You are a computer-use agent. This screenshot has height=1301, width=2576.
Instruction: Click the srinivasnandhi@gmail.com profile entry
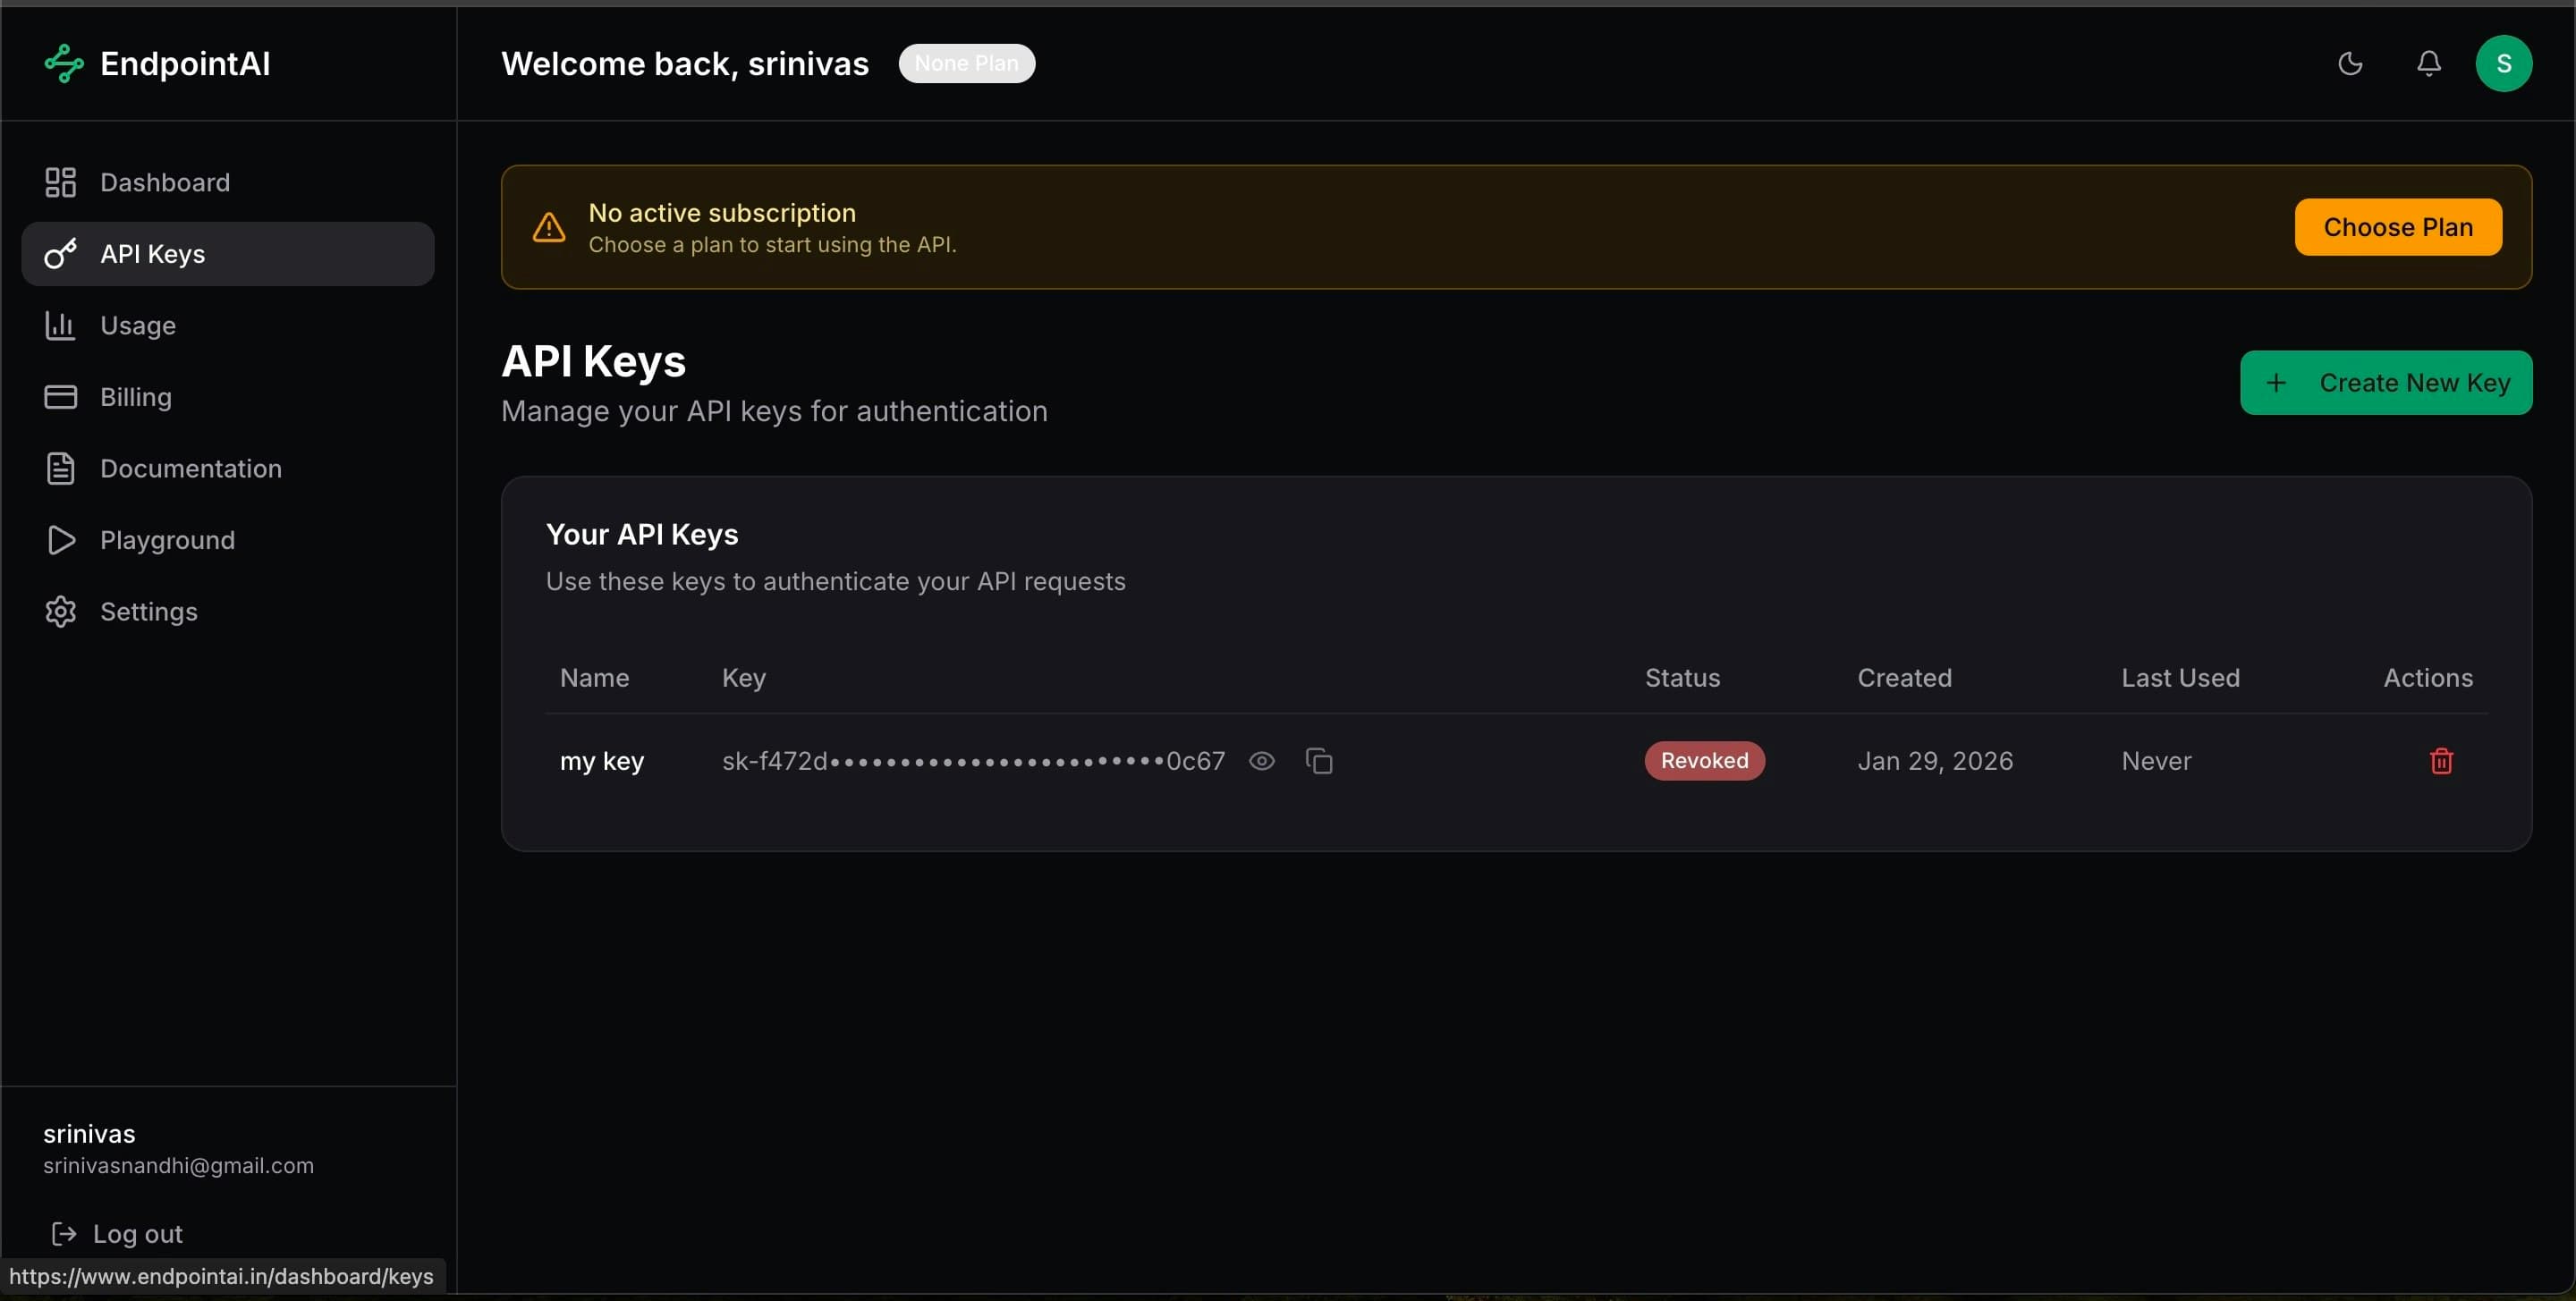coord(179,1165)
